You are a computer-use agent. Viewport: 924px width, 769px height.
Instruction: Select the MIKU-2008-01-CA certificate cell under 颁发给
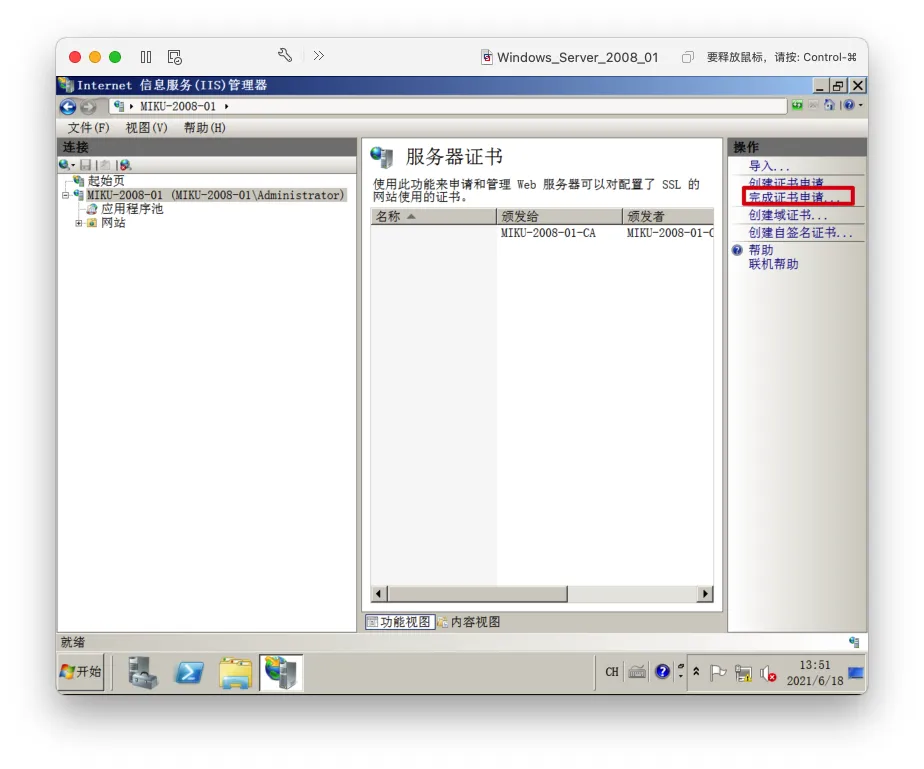(548, 233)
